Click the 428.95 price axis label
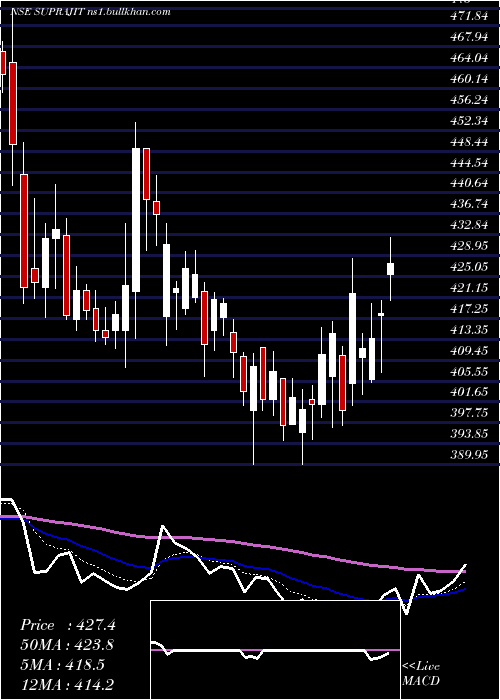500x700 pixels. pos(469,246)
